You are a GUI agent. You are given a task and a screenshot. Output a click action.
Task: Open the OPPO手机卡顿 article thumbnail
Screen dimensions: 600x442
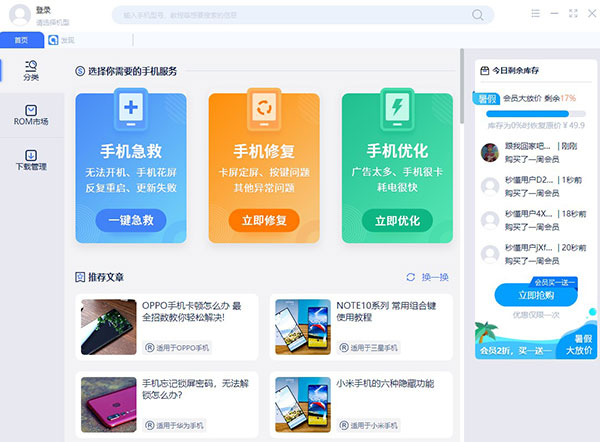click(108, 326)
